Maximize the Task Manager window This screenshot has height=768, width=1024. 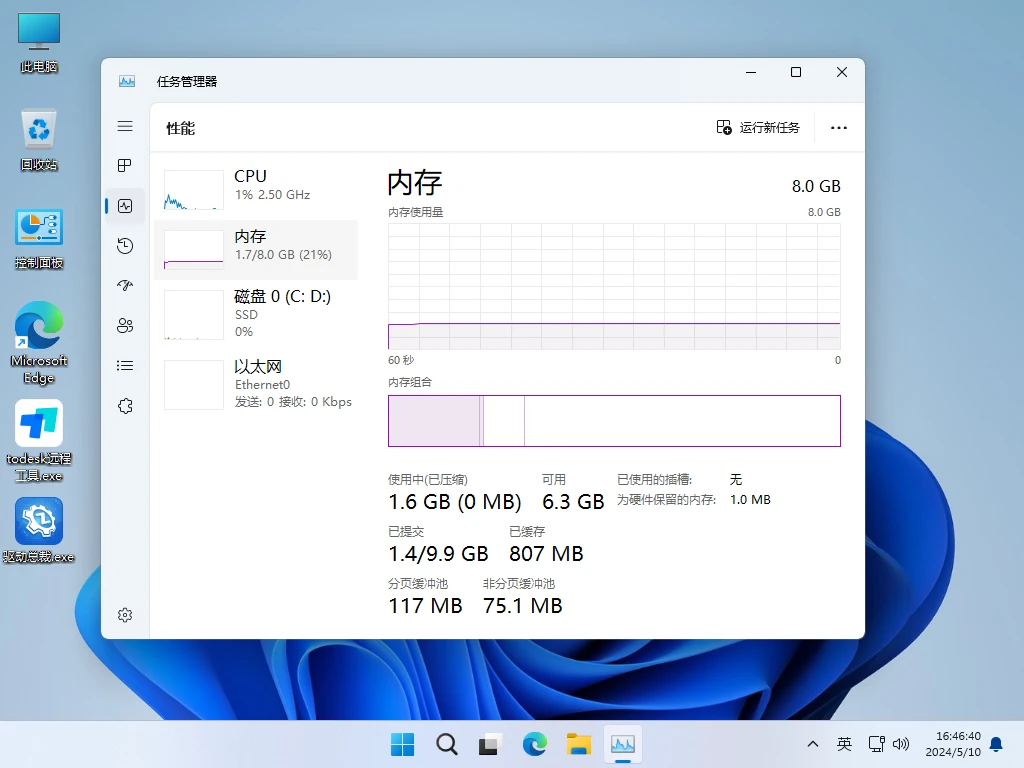(x=795, y=72)
